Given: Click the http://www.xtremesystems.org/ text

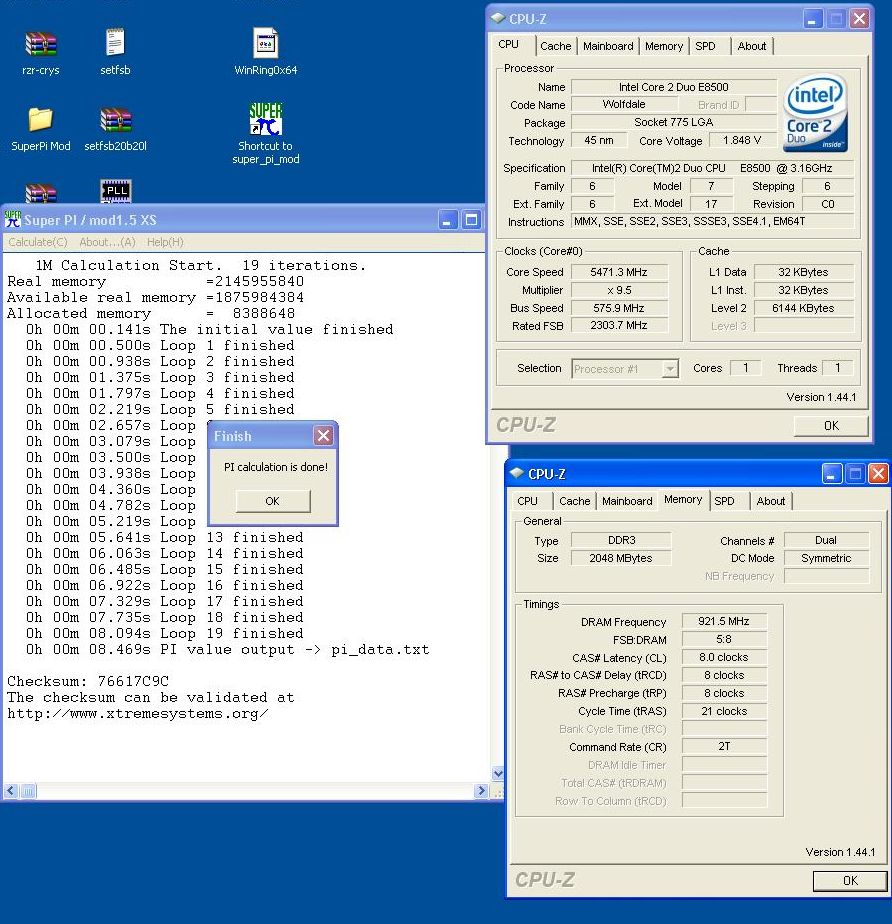Looking at the screenshot, I should [x=138, y=714].
